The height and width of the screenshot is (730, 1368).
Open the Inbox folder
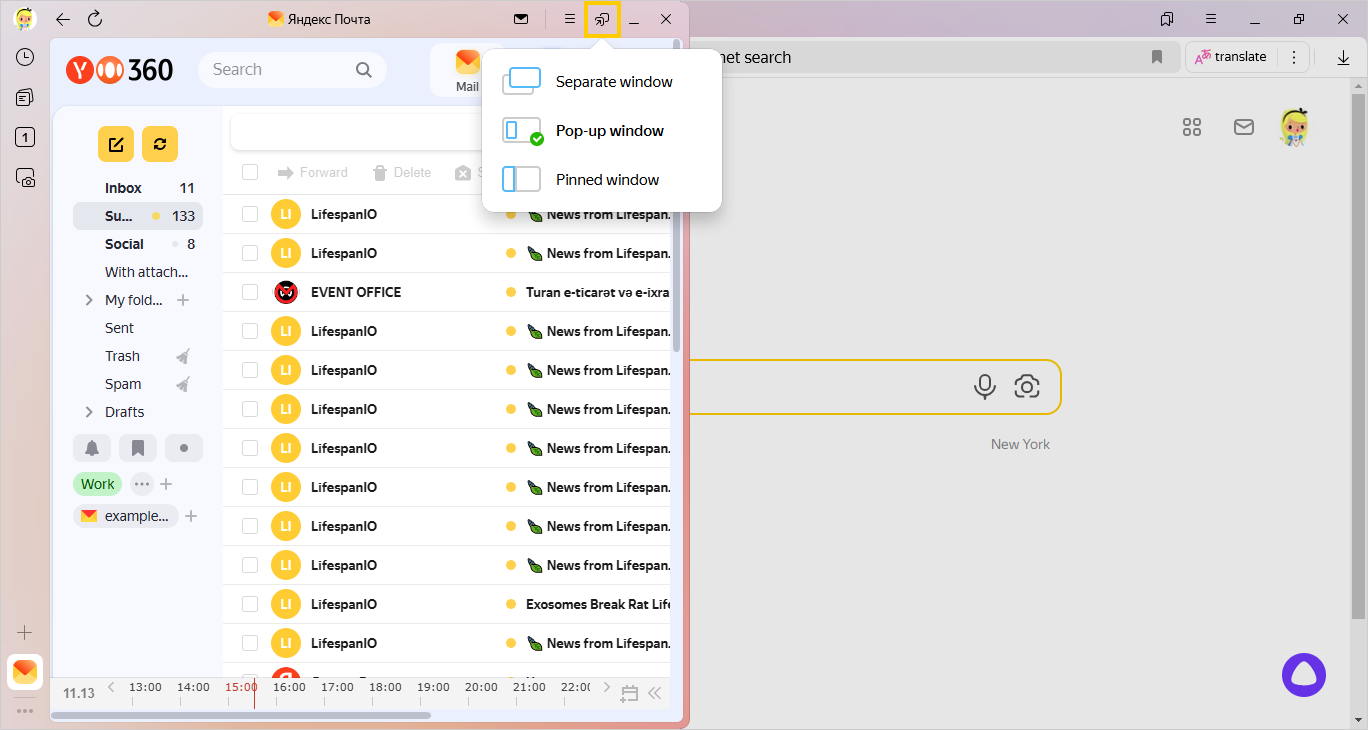tap(124, 188)
